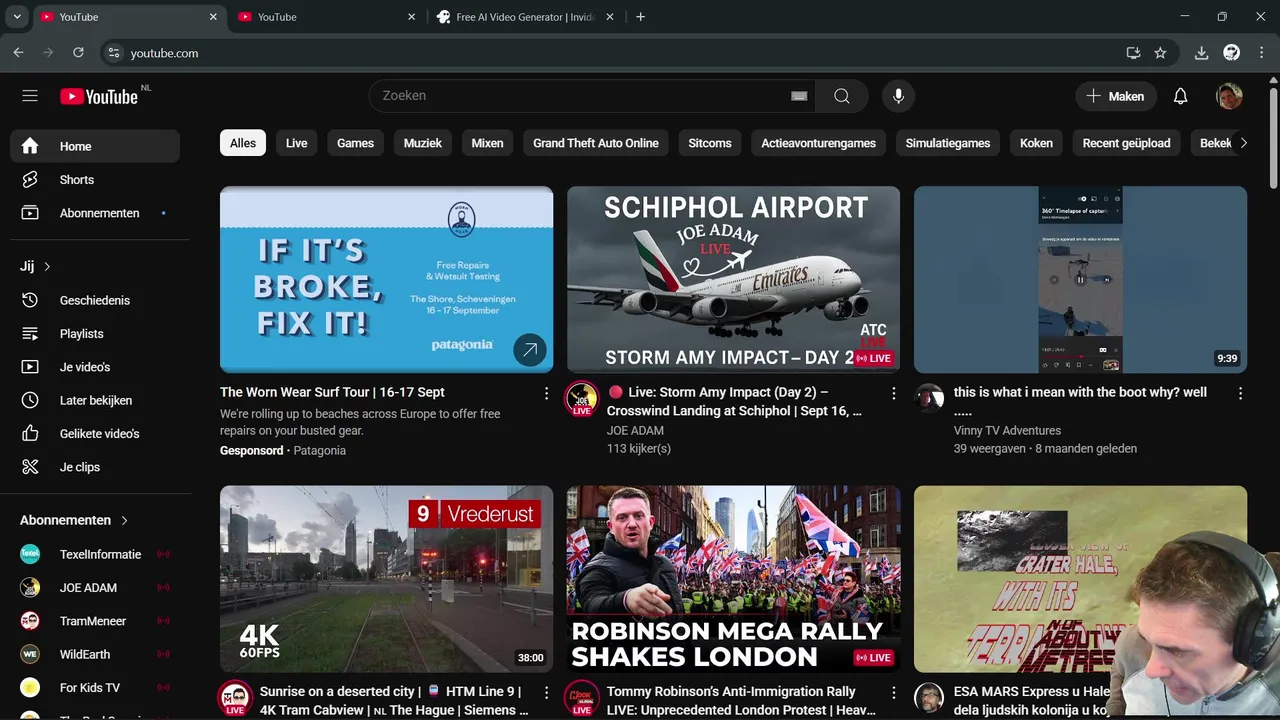This screenshot has height=720, width=1280.
Task: Open the tab search dropdown arrow
Action: coord(17,17)
